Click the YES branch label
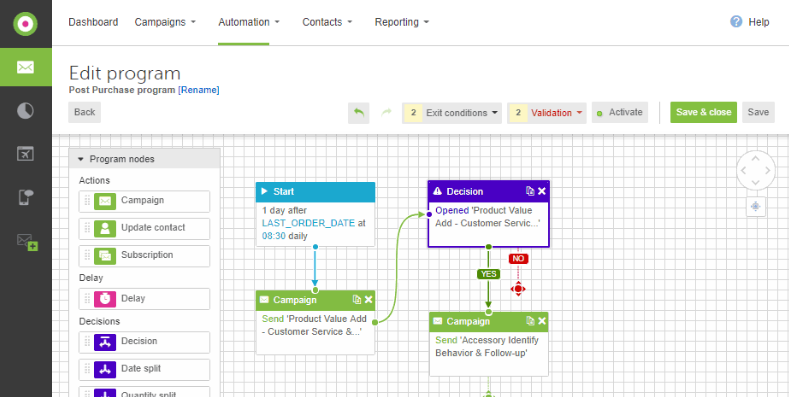Screen dimensions: 789x397 [x=488, y=274]
